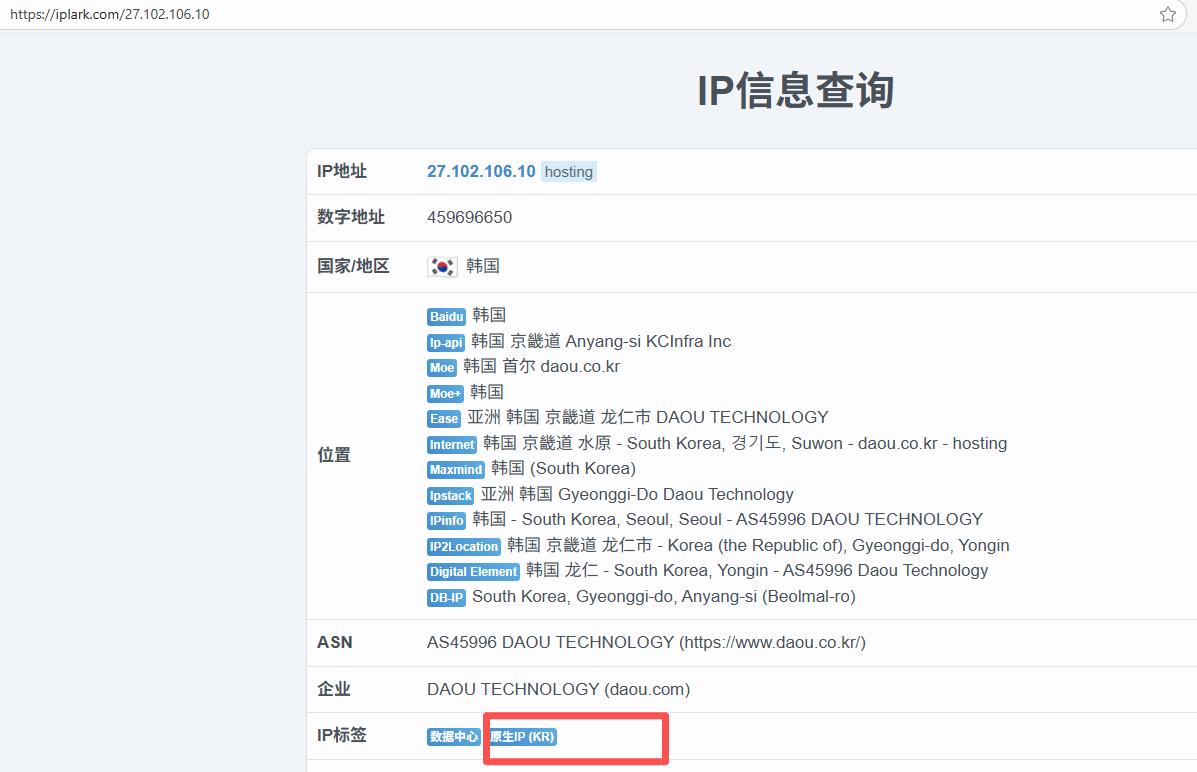Click the Moe+ source badge
This screenshot has height=772, width=1197.
tap(445, 393)
